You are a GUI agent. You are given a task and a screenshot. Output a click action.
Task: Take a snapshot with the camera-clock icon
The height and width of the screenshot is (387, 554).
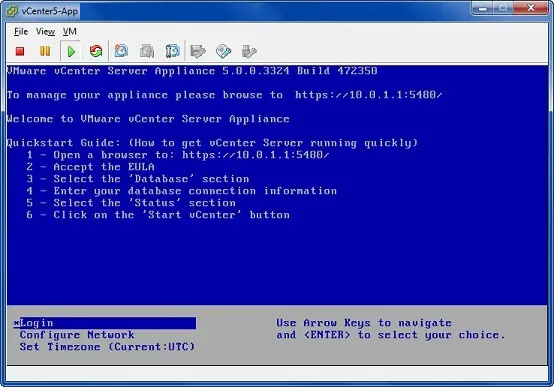pyautogui.click(x=121, y=51)
